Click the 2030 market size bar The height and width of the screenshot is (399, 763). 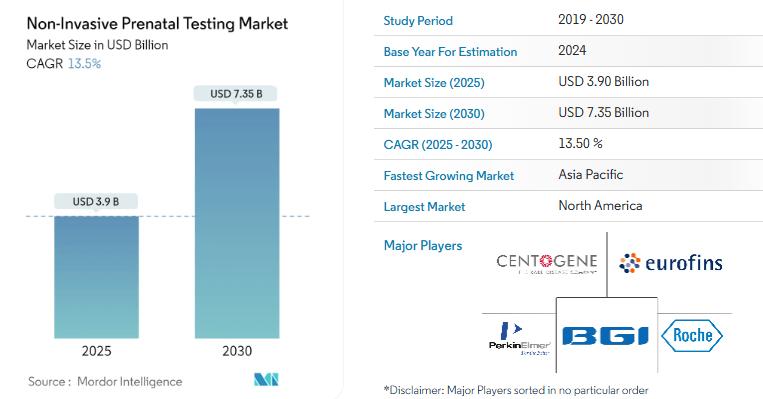point(237,223)
